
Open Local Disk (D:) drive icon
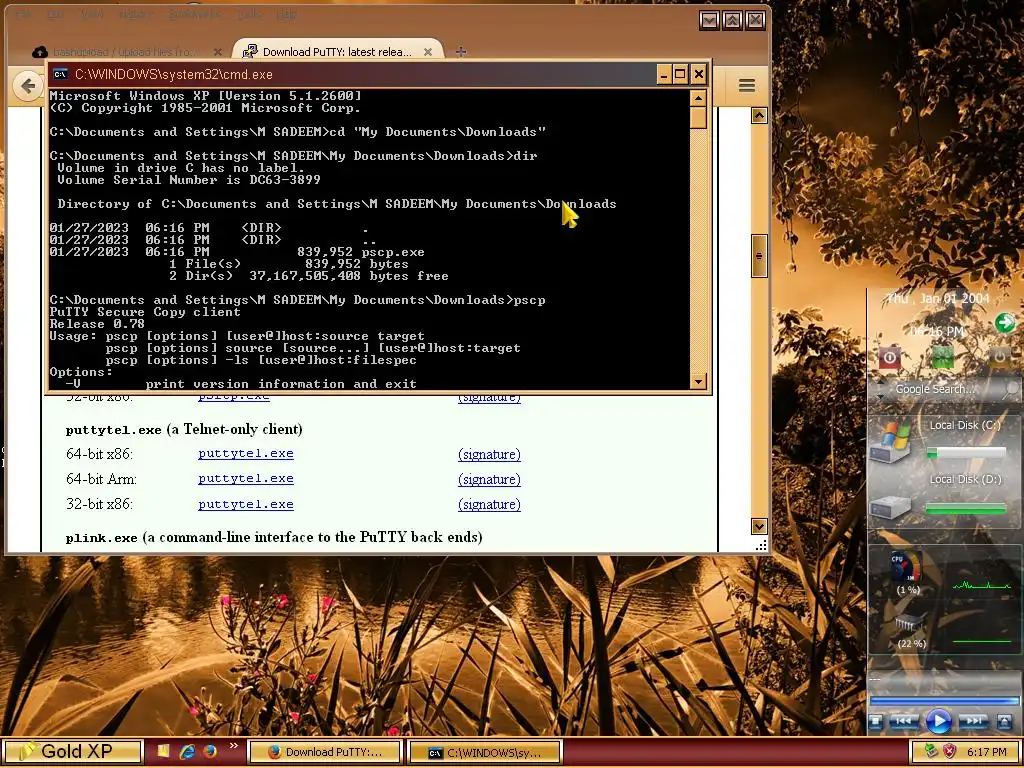[x=891, y=507]
